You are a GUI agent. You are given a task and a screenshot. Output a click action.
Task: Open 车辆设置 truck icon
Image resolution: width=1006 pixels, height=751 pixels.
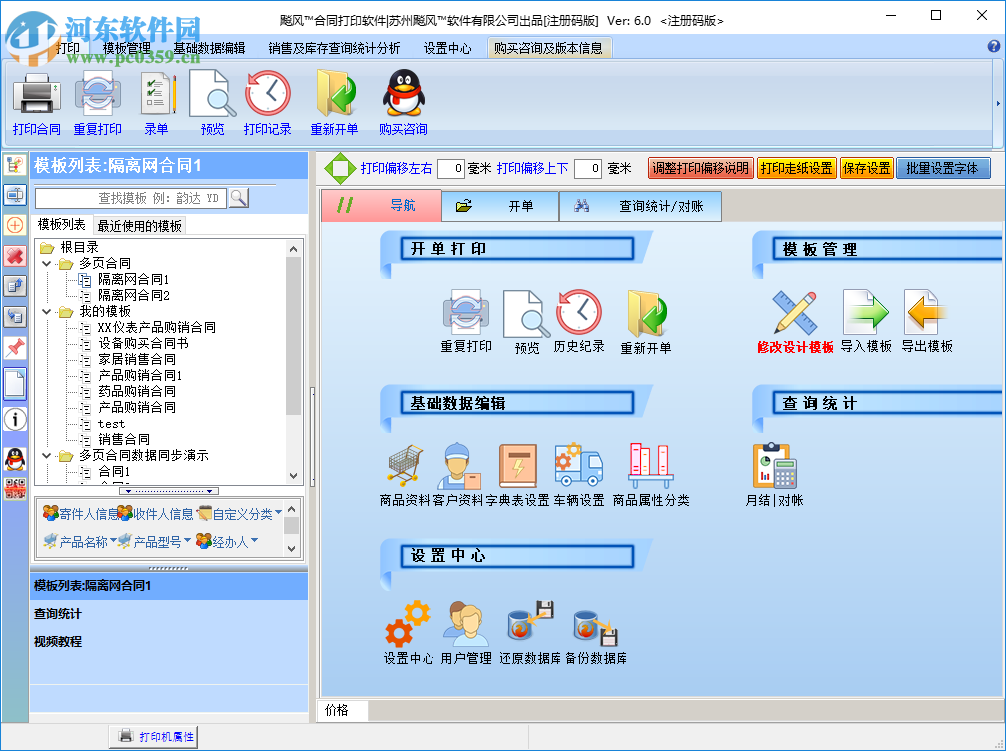tap(579, 464)
